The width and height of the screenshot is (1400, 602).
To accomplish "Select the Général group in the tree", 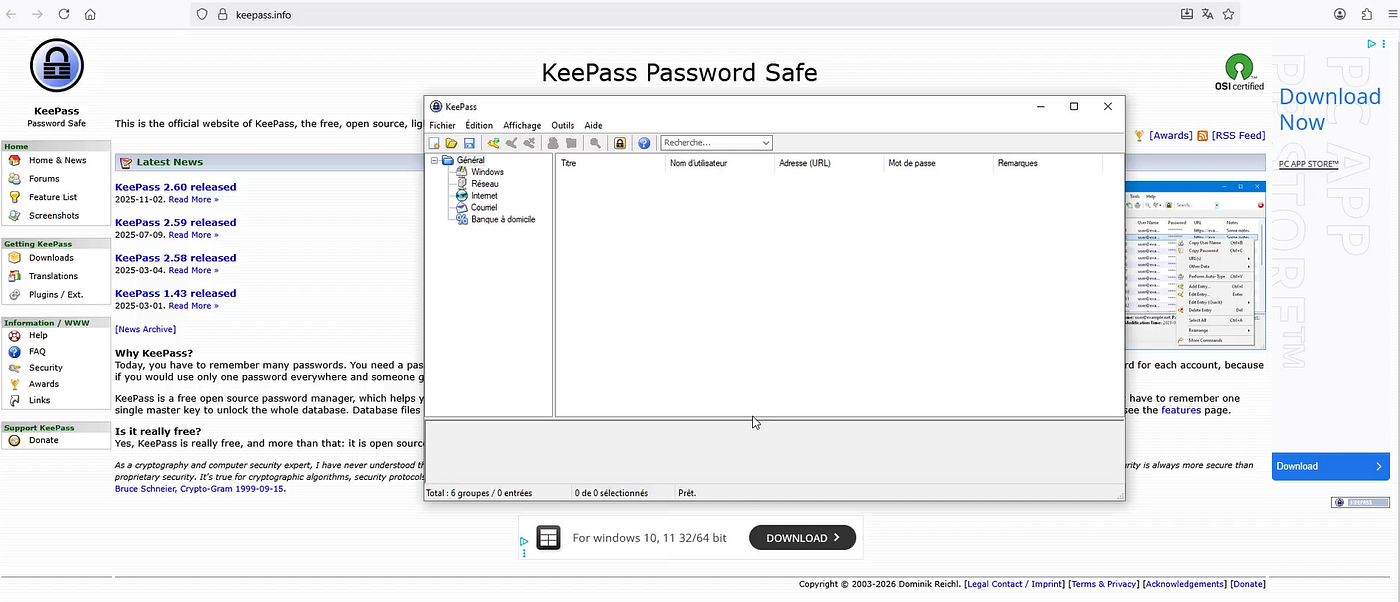I will point(470,160).
